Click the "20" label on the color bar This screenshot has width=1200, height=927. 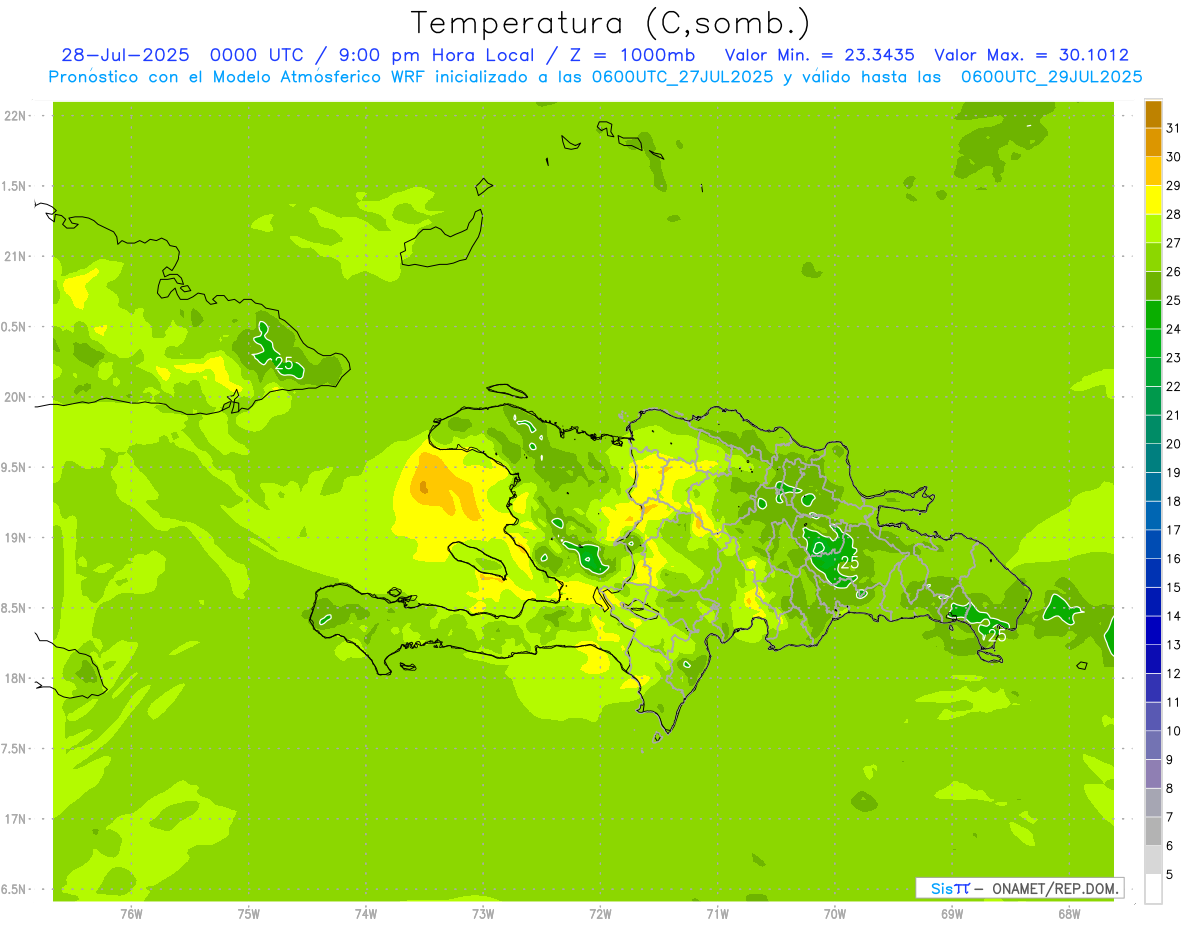(x=1173, y=444)
